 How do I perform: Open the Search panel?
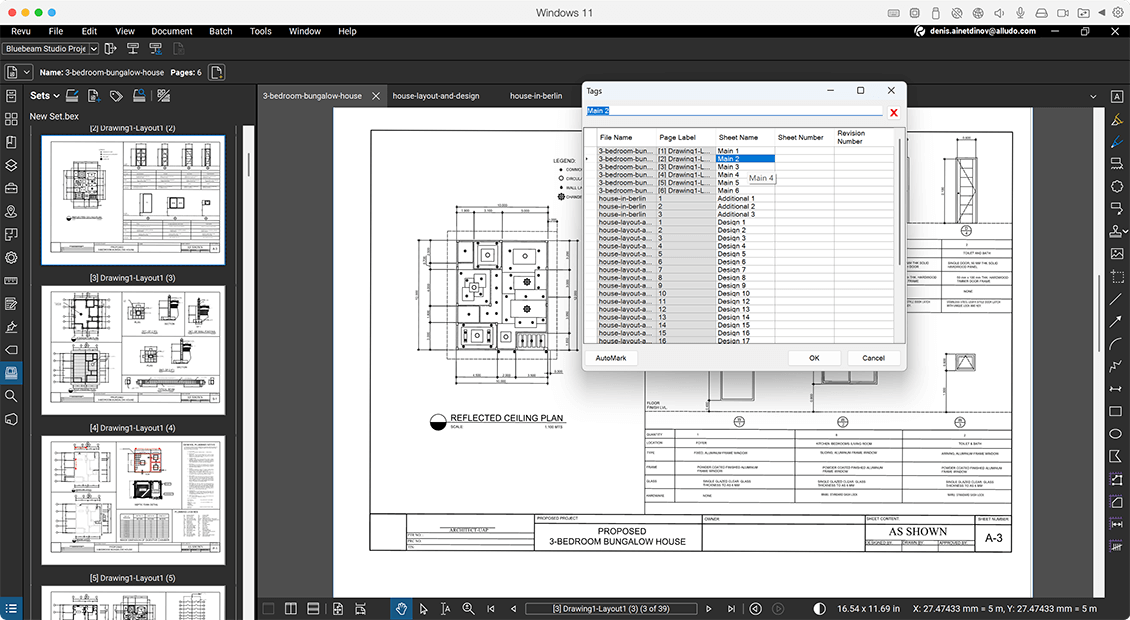click(x=11, y=396)
